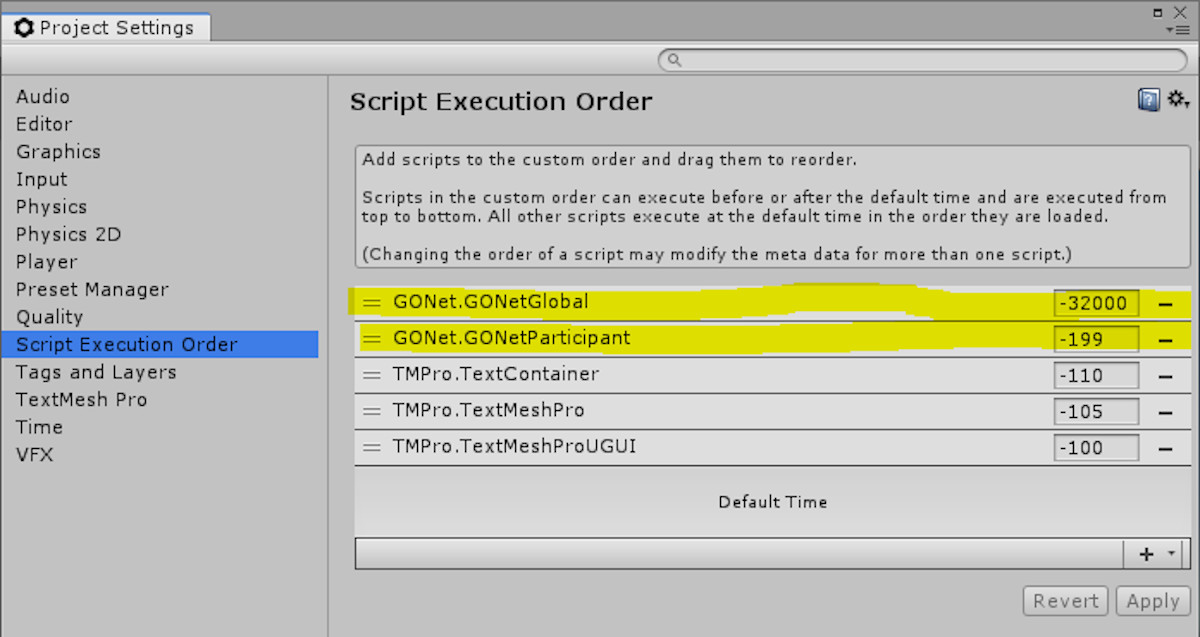The height and width of the screenshot is (637, 1200).
Task: Edit the -199 order value
Action: tap(1096, 340)
